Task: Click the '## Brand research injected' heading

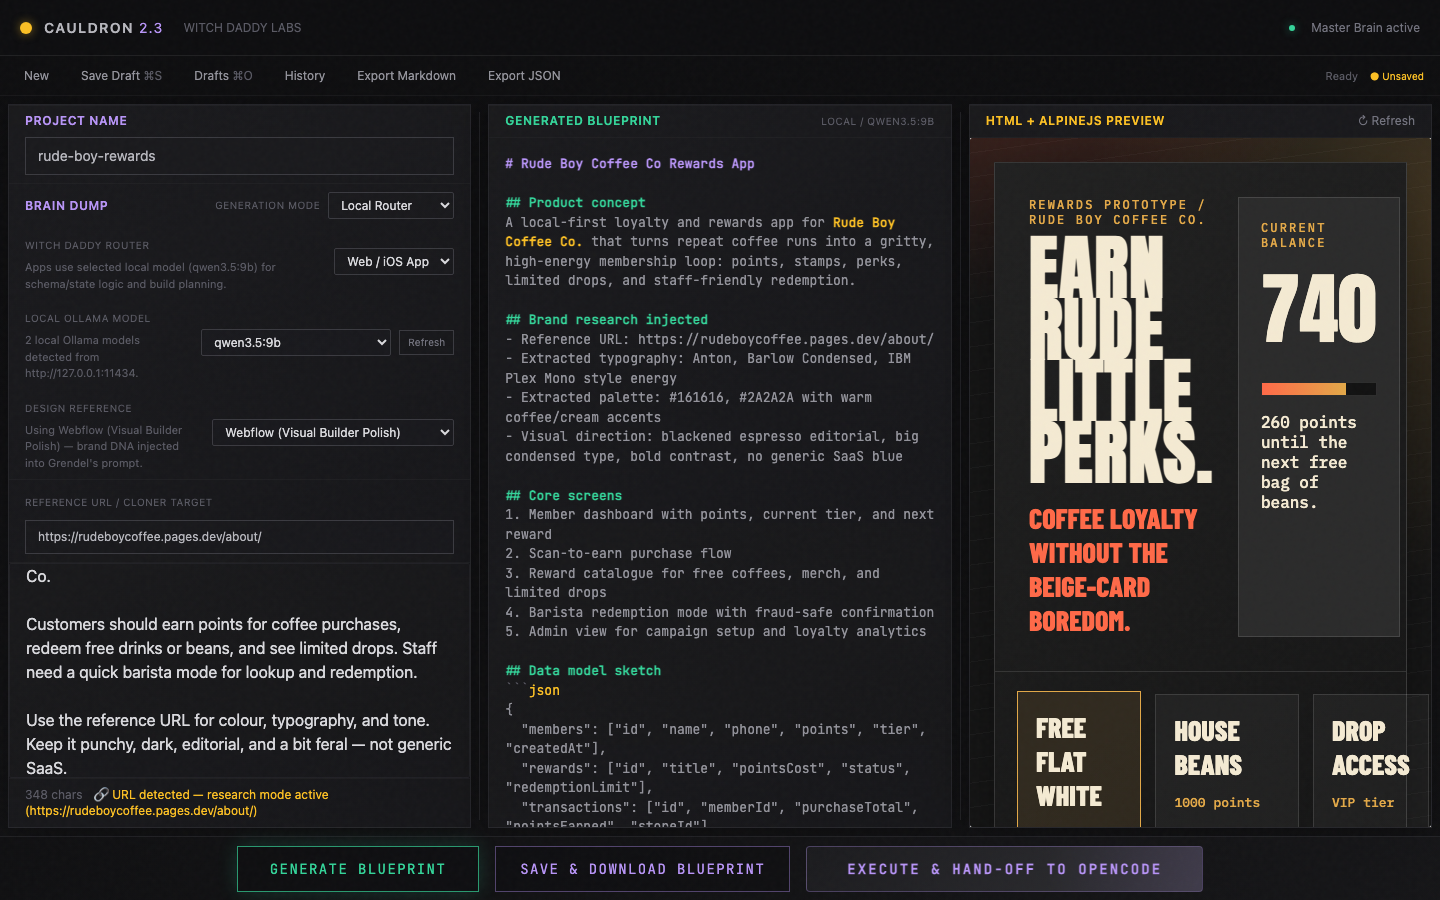Action: [606, 320]
